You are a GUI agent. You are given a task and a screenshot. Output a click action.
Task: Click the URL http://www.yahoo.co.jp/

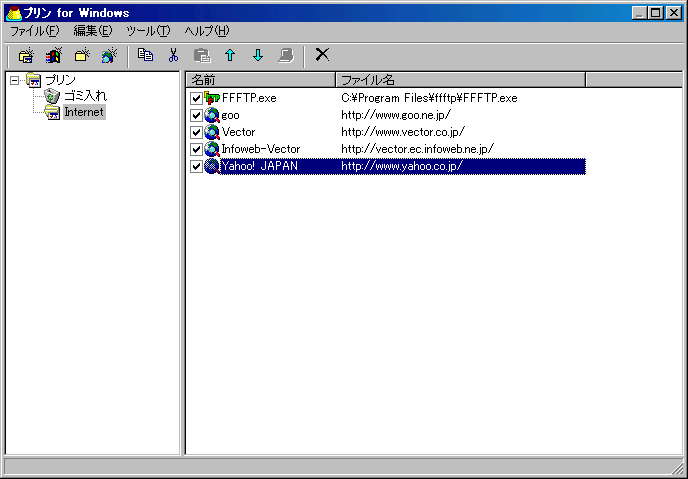402,166
